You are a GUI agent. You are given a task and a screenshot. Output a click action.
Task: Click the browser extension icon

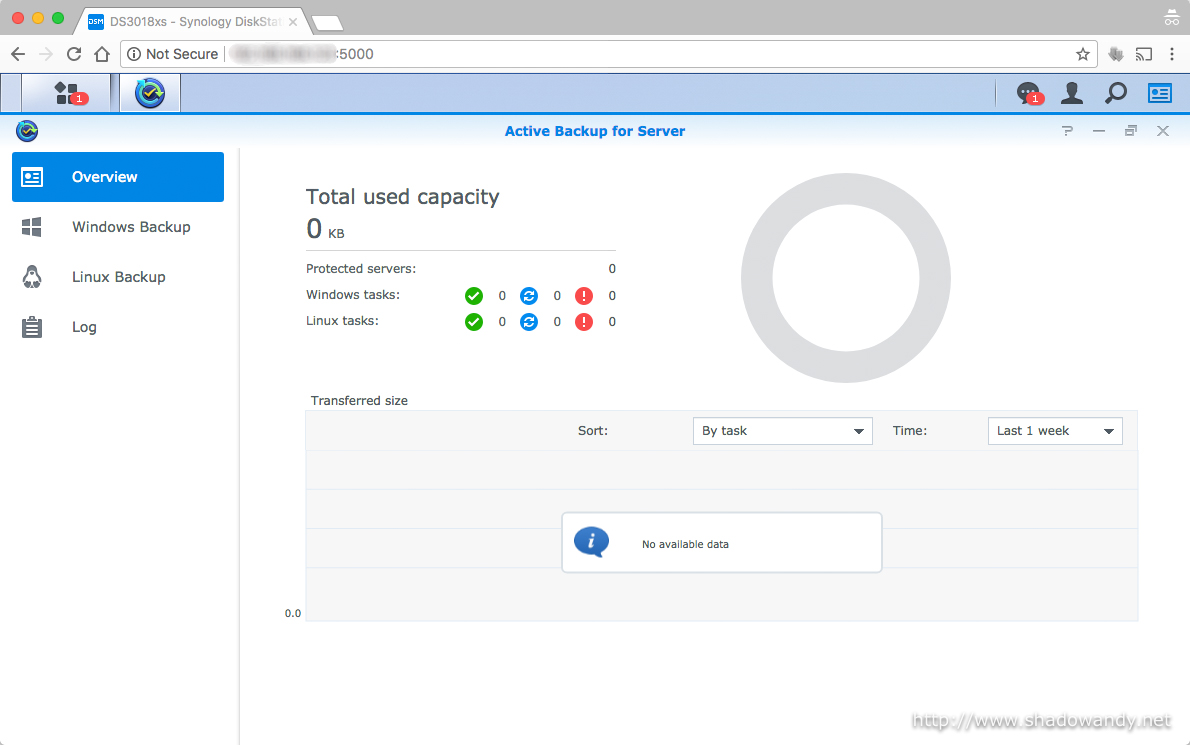pyautogui.click(x=1116, y=54)
